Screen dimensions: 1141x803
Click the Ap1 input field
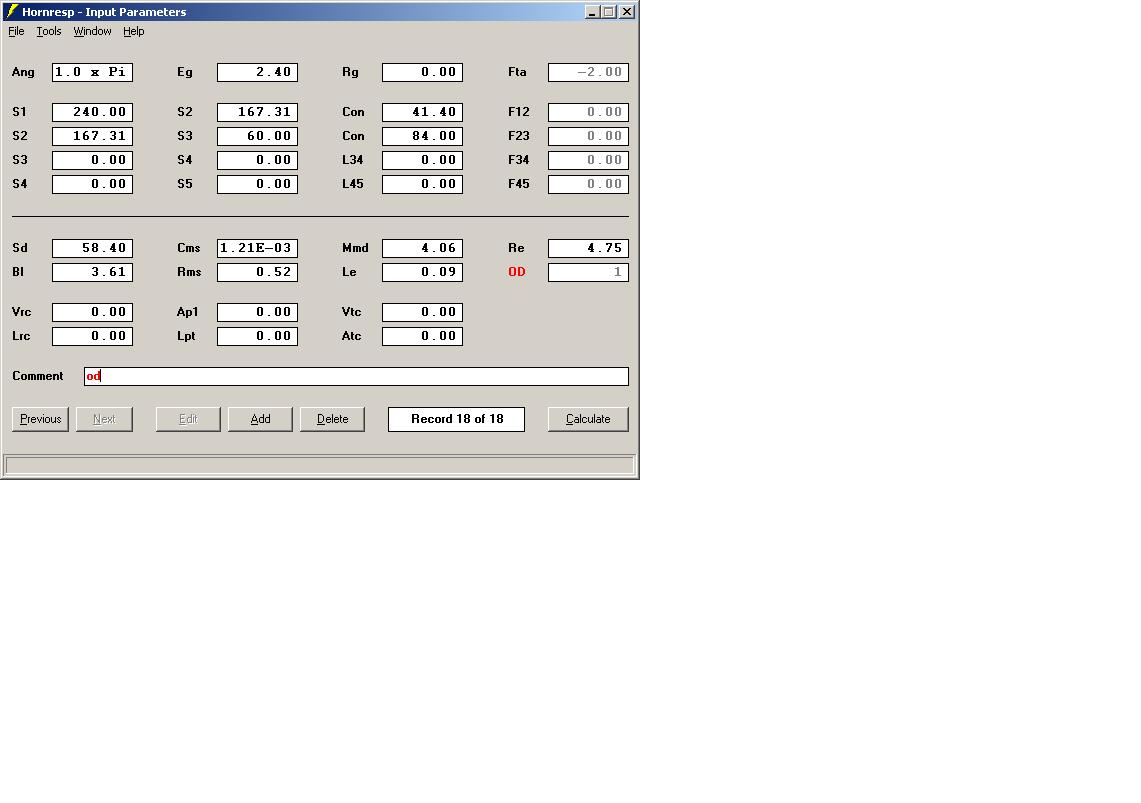tap(258, 312)
